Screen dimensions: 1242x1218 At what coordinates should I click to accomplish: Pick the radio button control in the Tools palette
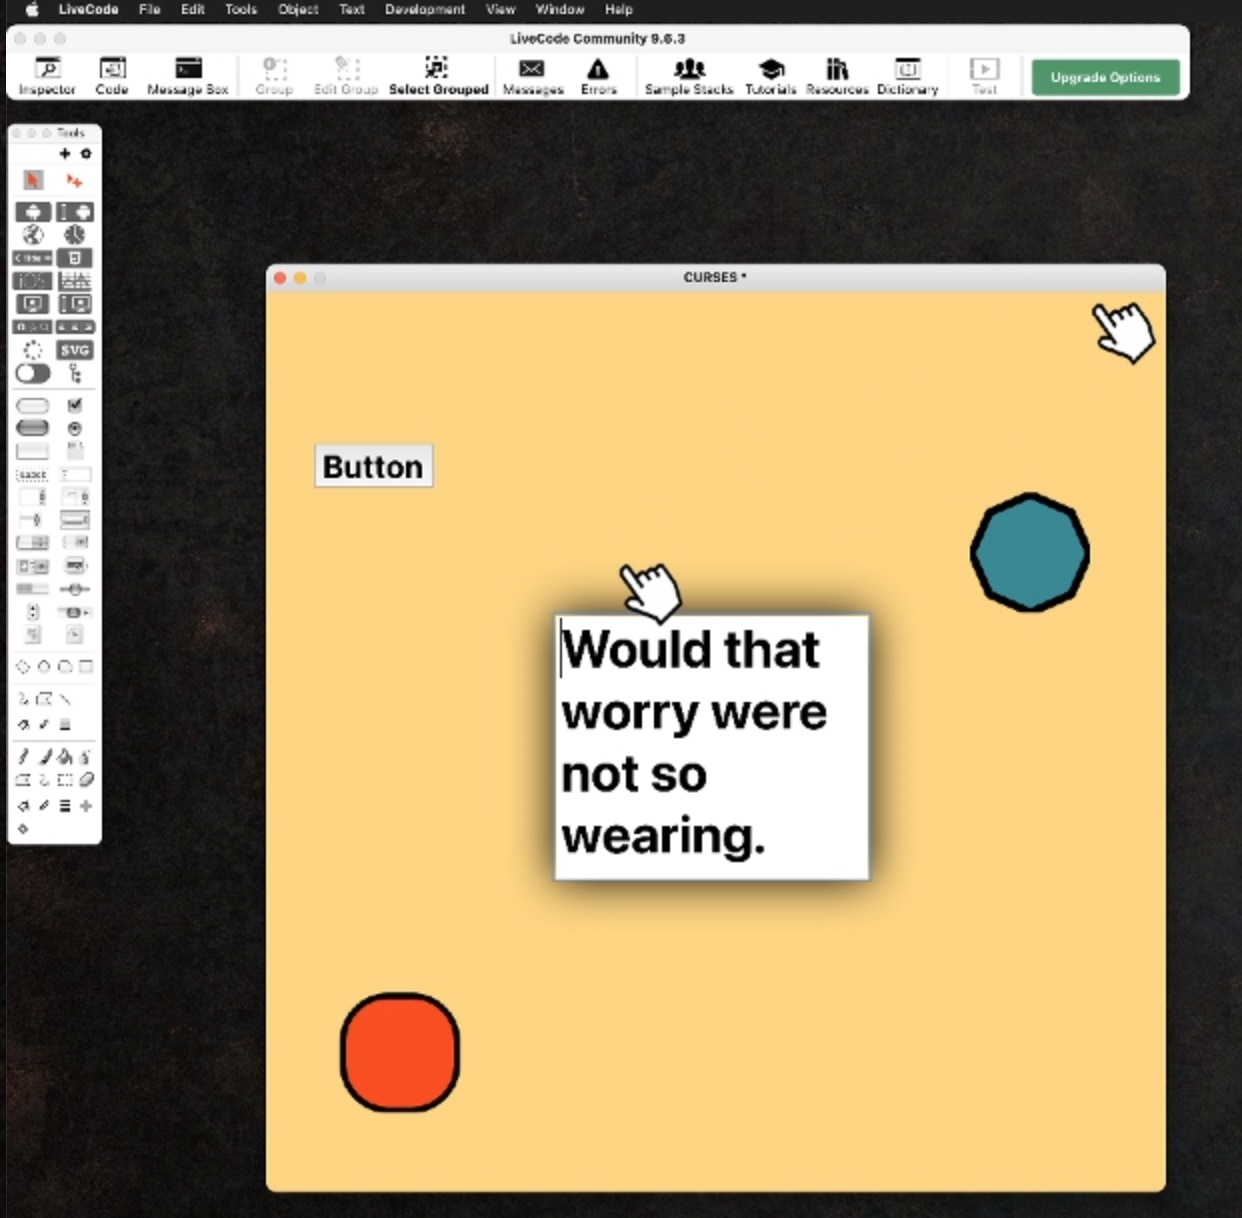[75, 428]
